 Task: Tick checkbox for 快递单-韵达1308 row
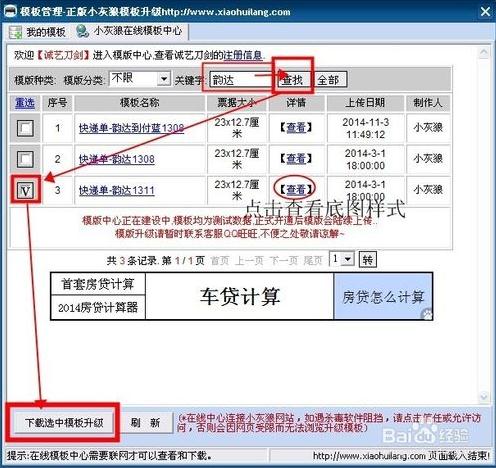tap(25, 159)
